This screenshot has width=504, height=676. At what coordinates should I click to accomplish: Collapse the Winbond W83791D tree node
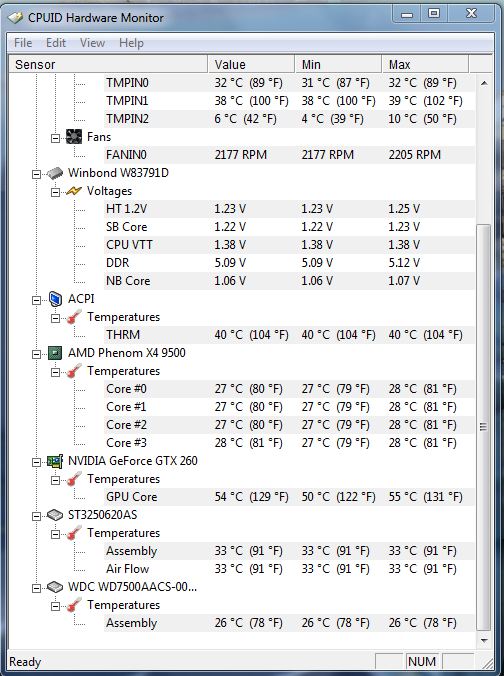(37, 174)
